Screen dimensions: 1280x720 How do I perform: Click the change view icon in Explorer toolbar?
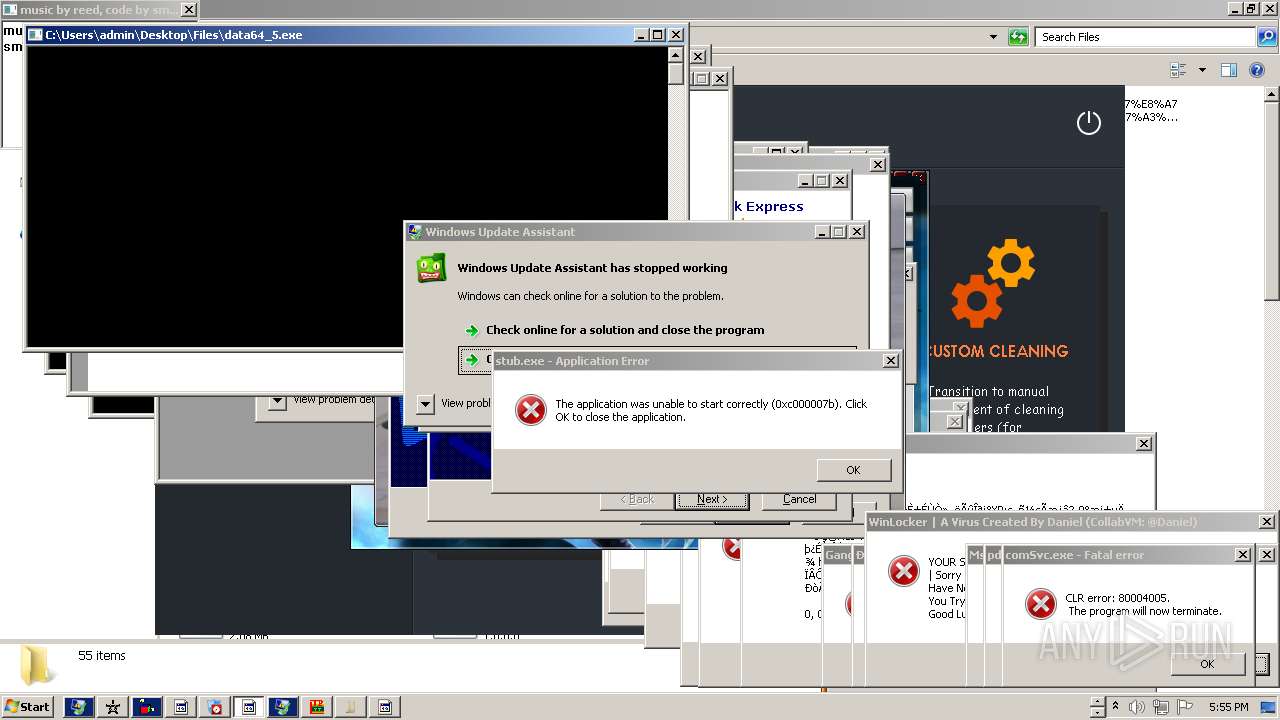coord(1178,70)
